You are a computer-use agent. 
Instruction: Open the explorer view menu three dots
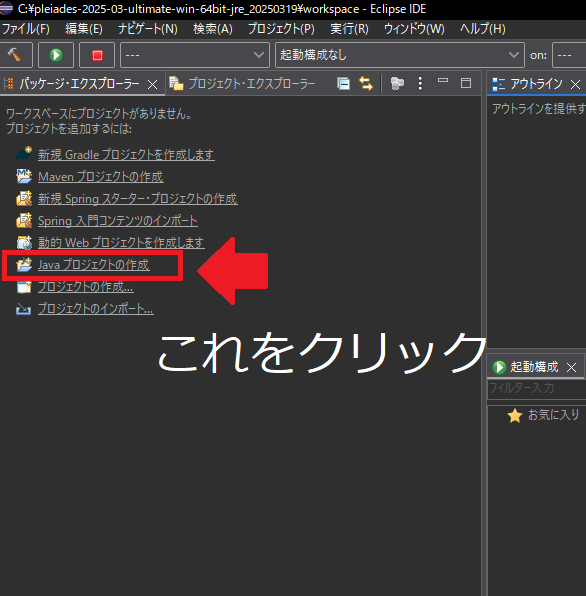420,83
